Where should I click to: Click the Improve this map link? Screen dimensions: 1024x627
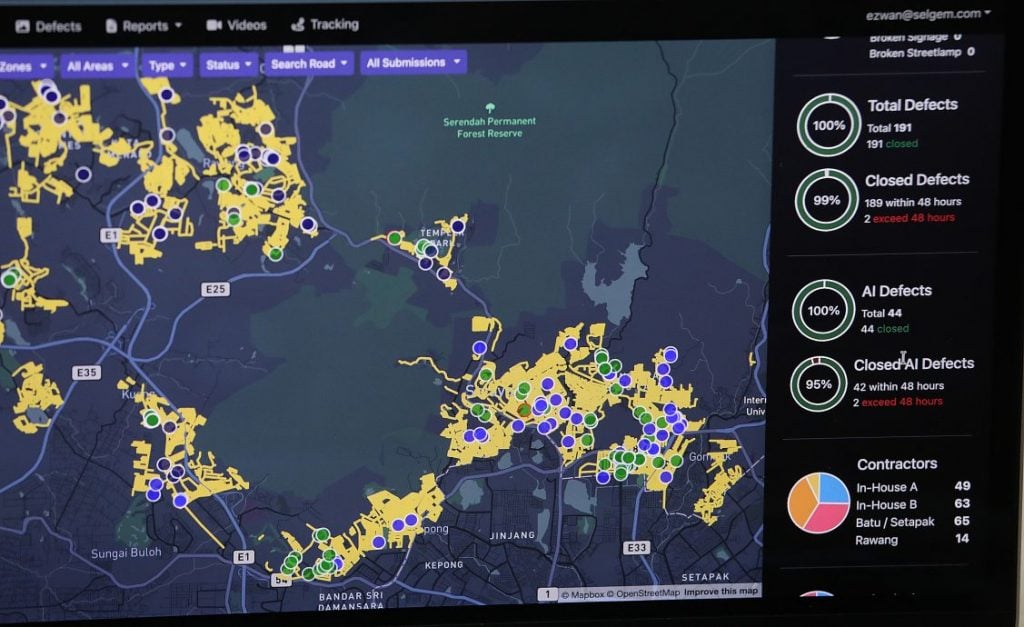720,592
